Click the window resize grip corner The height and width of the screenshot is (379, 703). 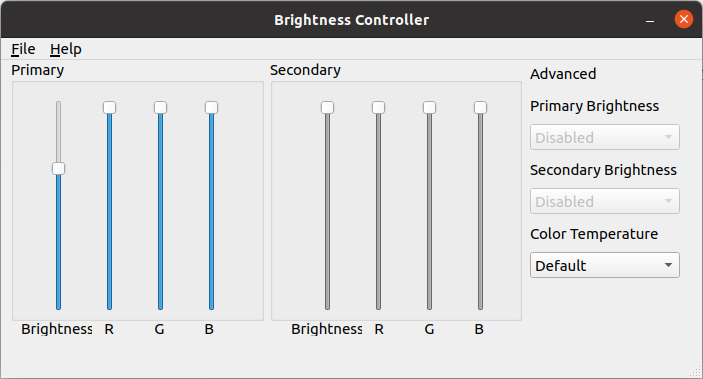pyautogui.click(x=696, y=372)
